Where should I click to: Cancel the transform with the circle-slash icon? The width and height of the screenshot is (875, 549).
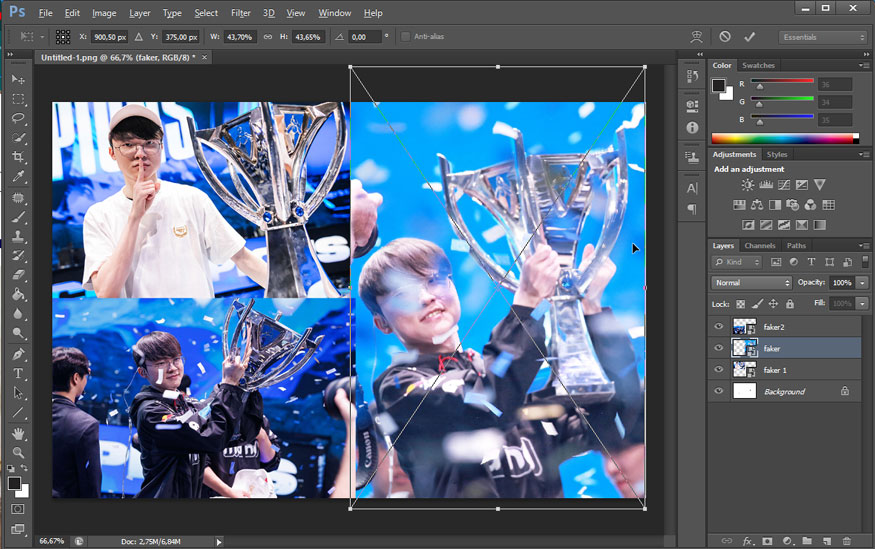tap(724, 37)
